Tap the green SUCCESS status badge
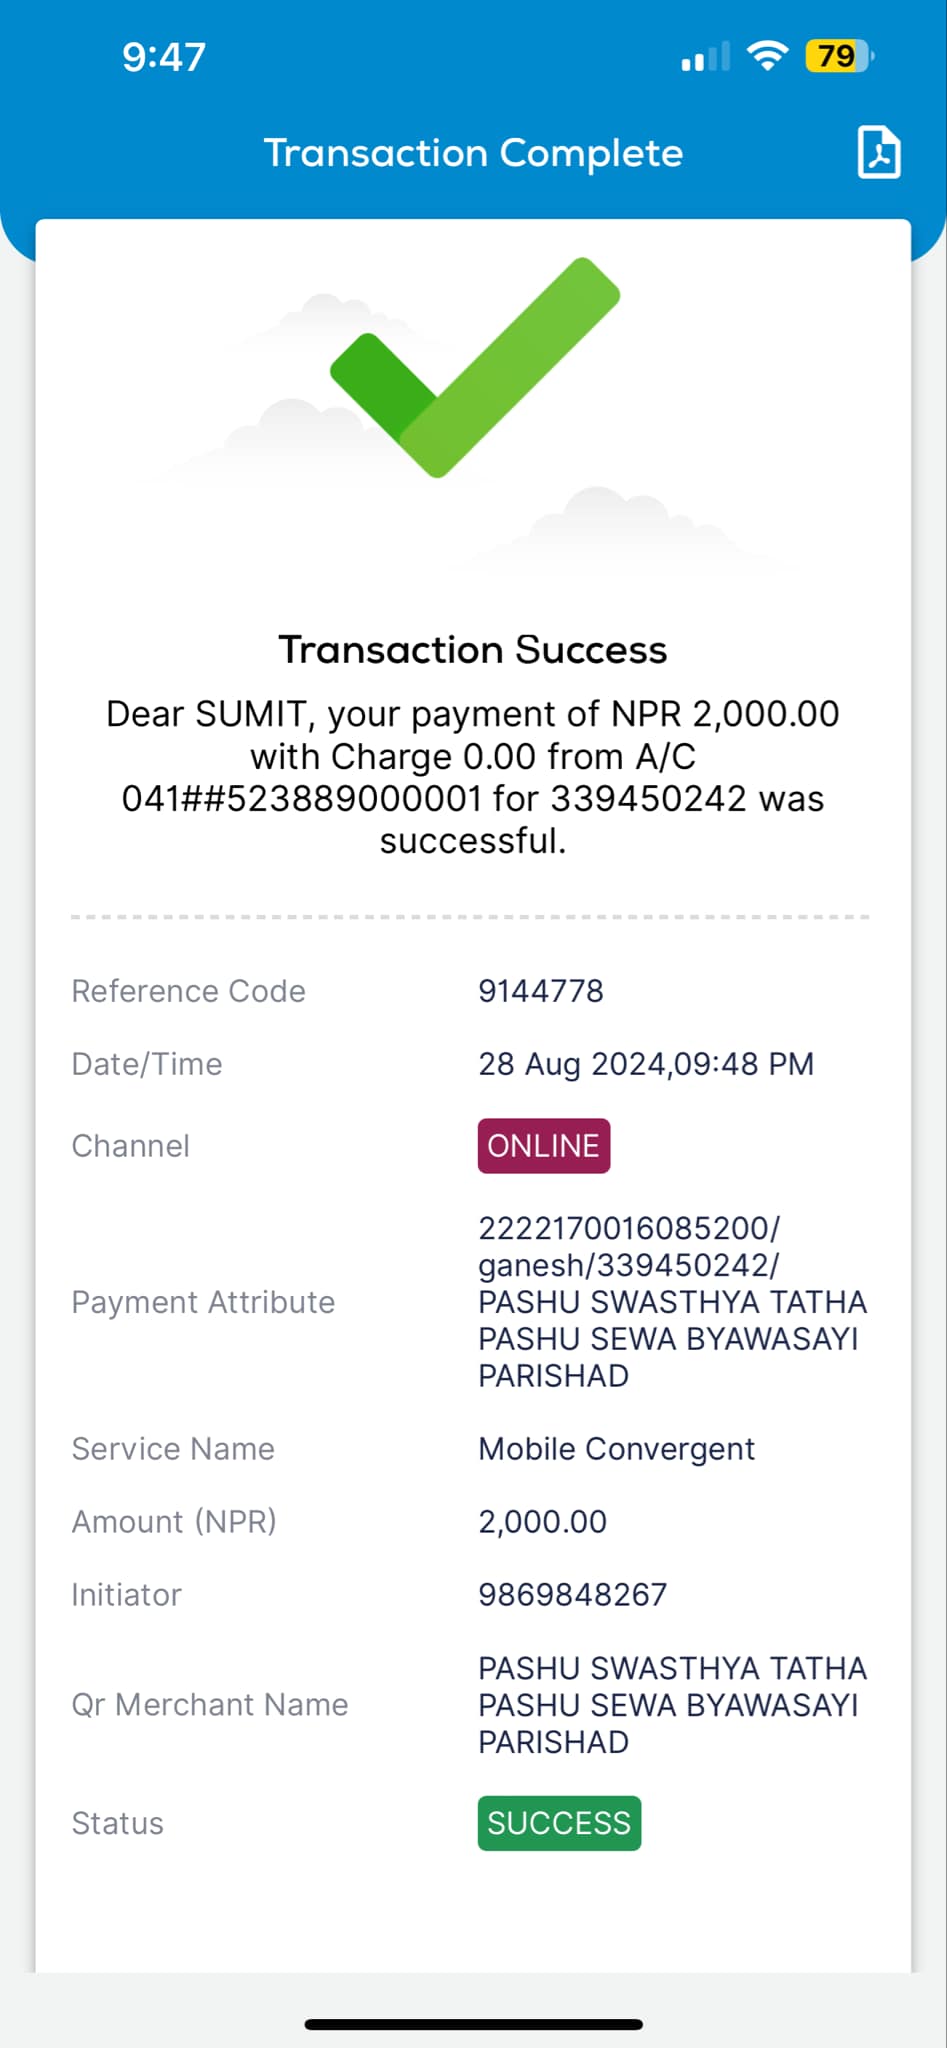The image size is (947, 2048). (559, 1823)
